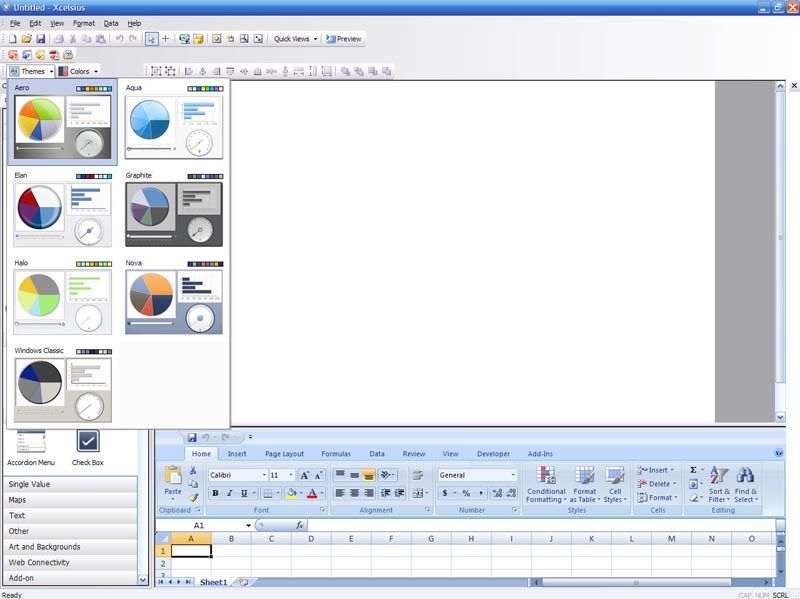Click the Preview button
Viewport: 800px width, 599px height.
[x=343, y=39]
